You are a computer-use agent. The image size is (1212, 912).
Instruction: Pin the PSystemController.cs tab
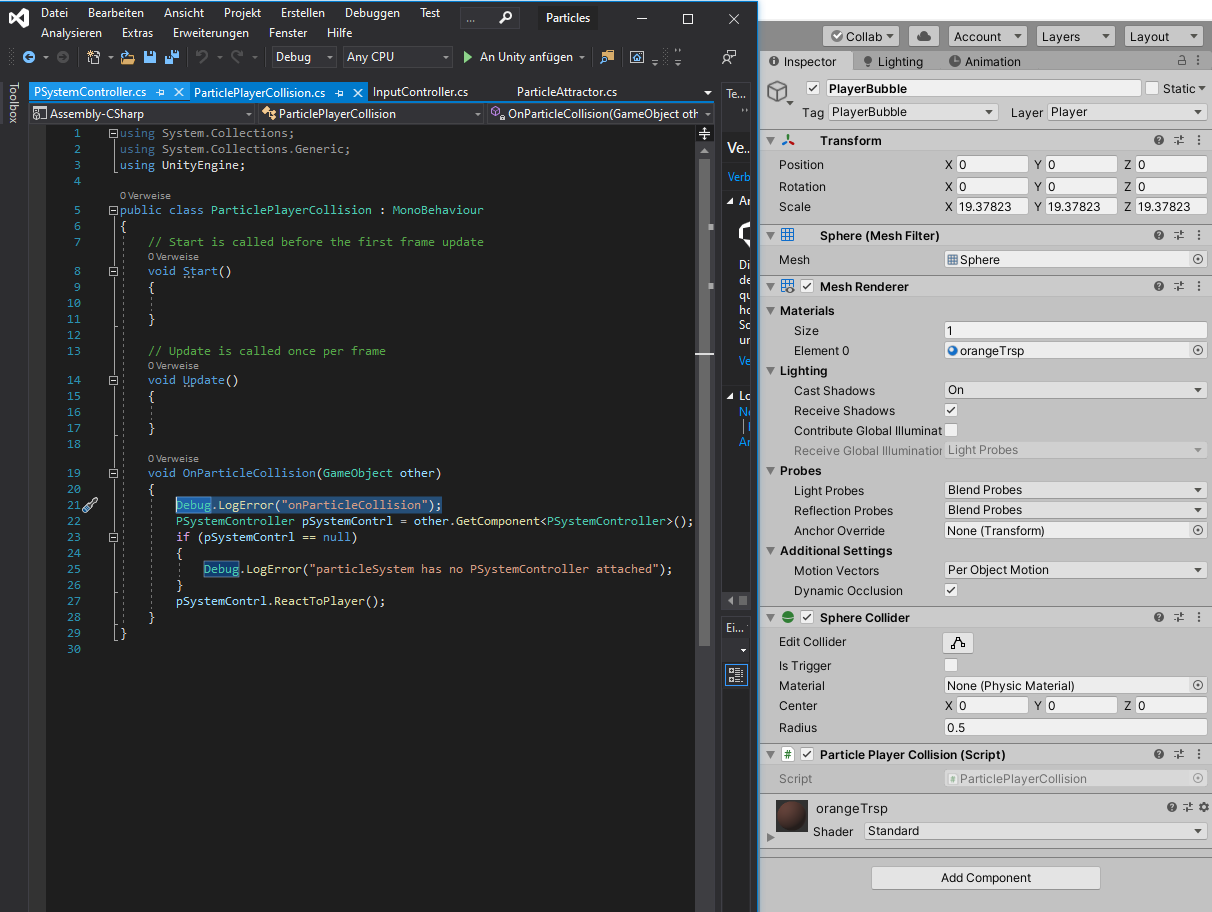(161, 92)
